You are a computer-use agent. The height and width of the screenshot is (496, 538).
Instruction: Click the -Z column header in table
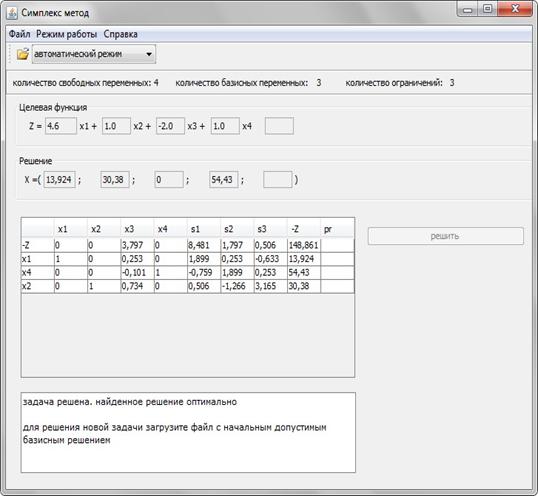304,229
